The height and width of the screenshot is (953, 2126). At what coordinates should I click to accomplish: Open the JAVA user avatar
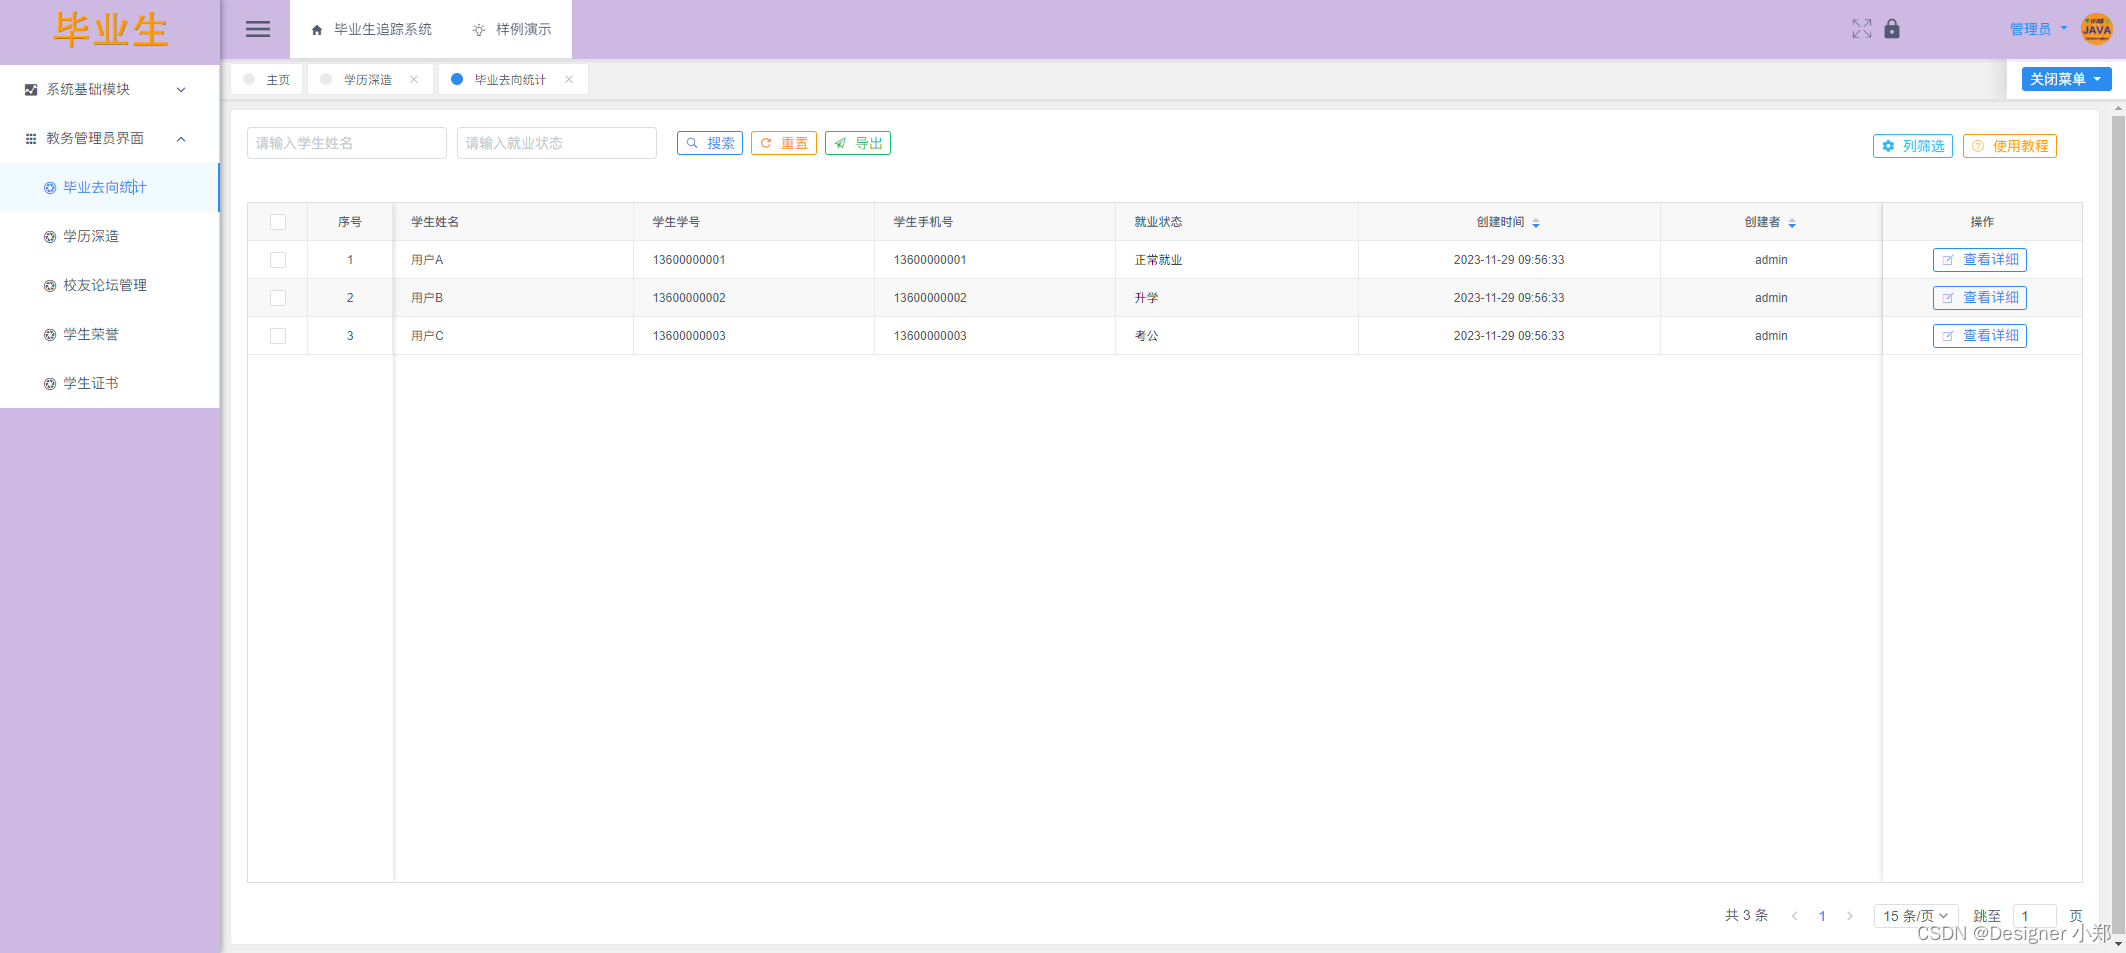point(2096,29)
